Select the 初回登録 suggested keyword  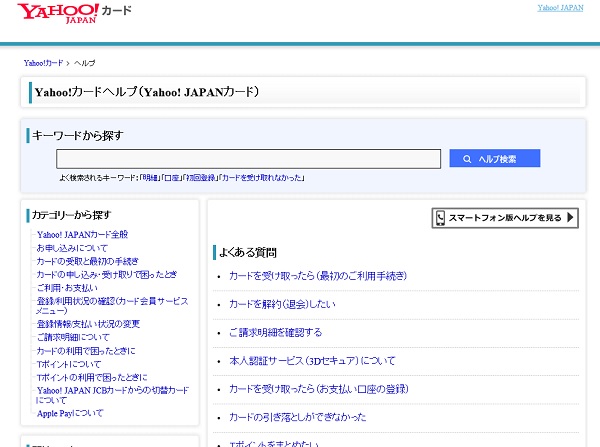point(201,178)
